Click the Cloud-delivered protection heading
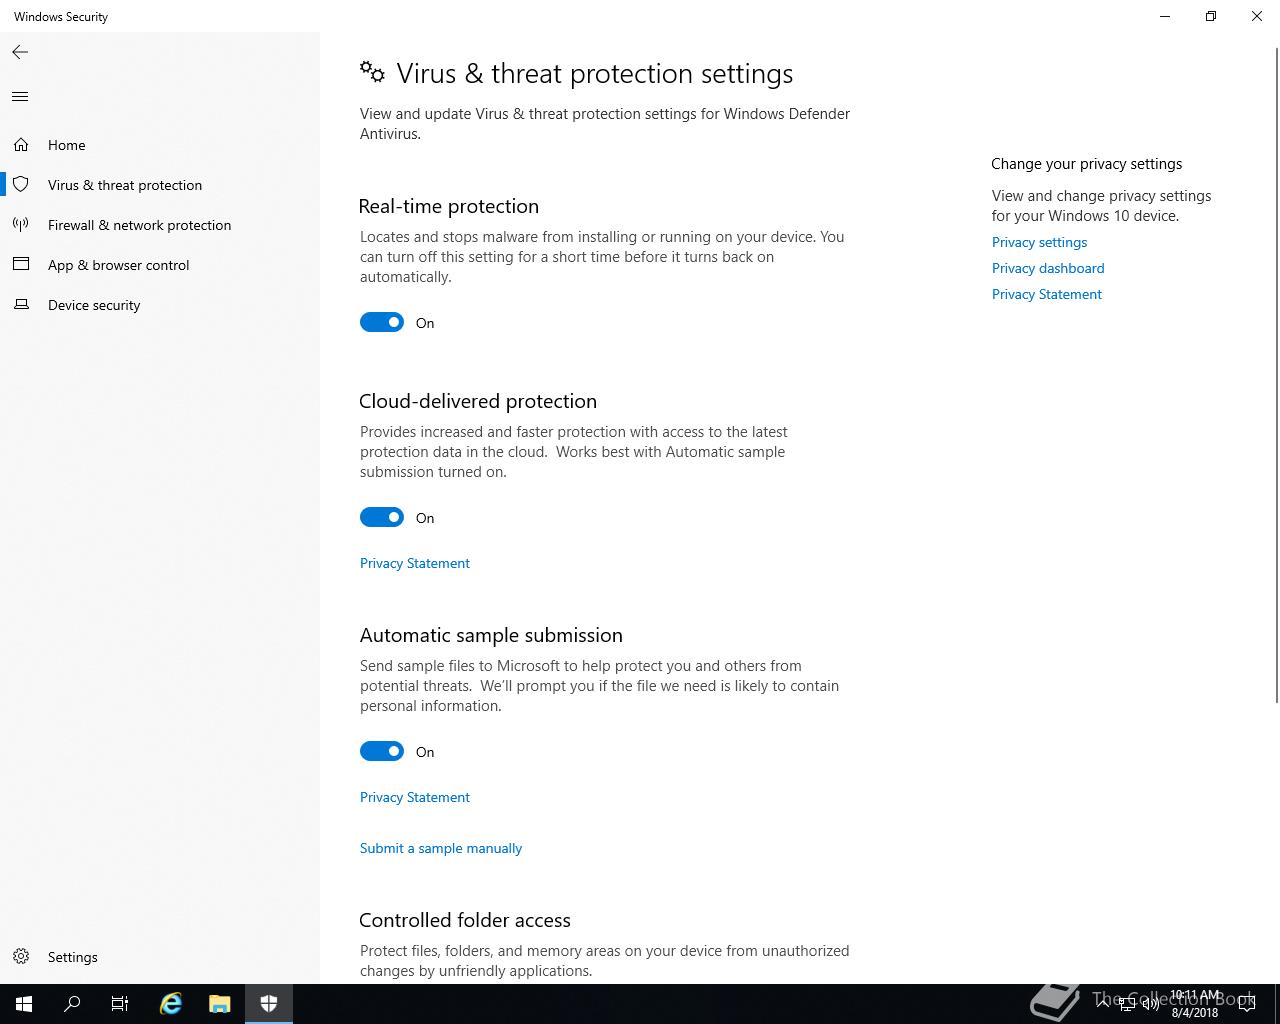This screenshot has width=1280, height=1024. click(x=478, y=401)
